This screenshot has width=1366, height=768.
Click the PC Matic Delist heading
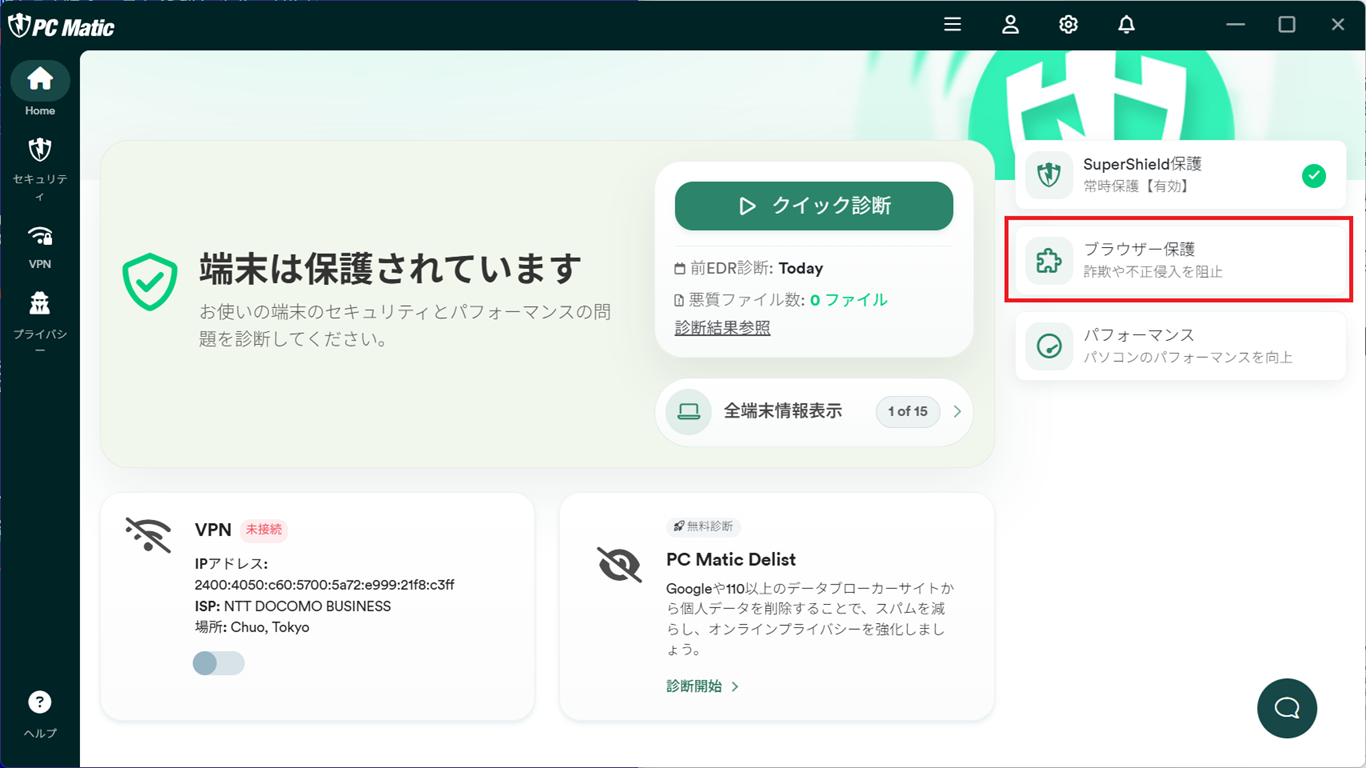pos(731,559)
